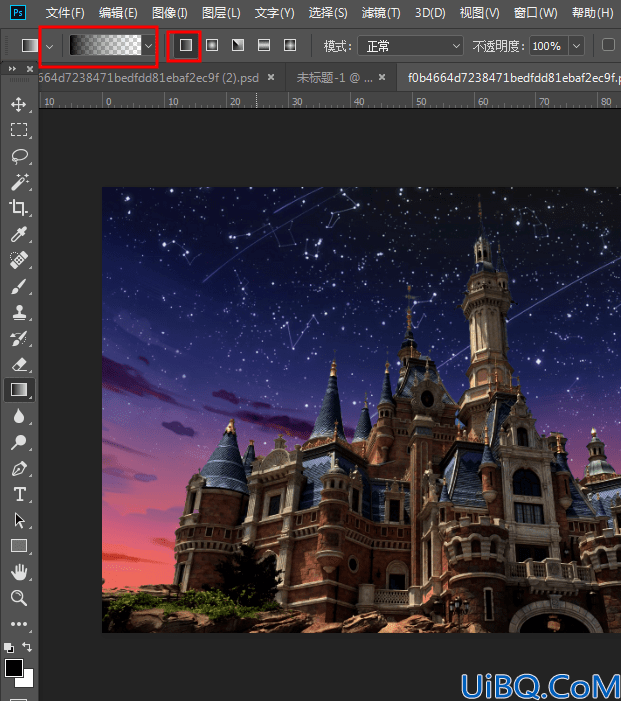Viewport: 621px width, 701px height.
Task: Choose the Linear Gradient style
Action: point(186,45)
